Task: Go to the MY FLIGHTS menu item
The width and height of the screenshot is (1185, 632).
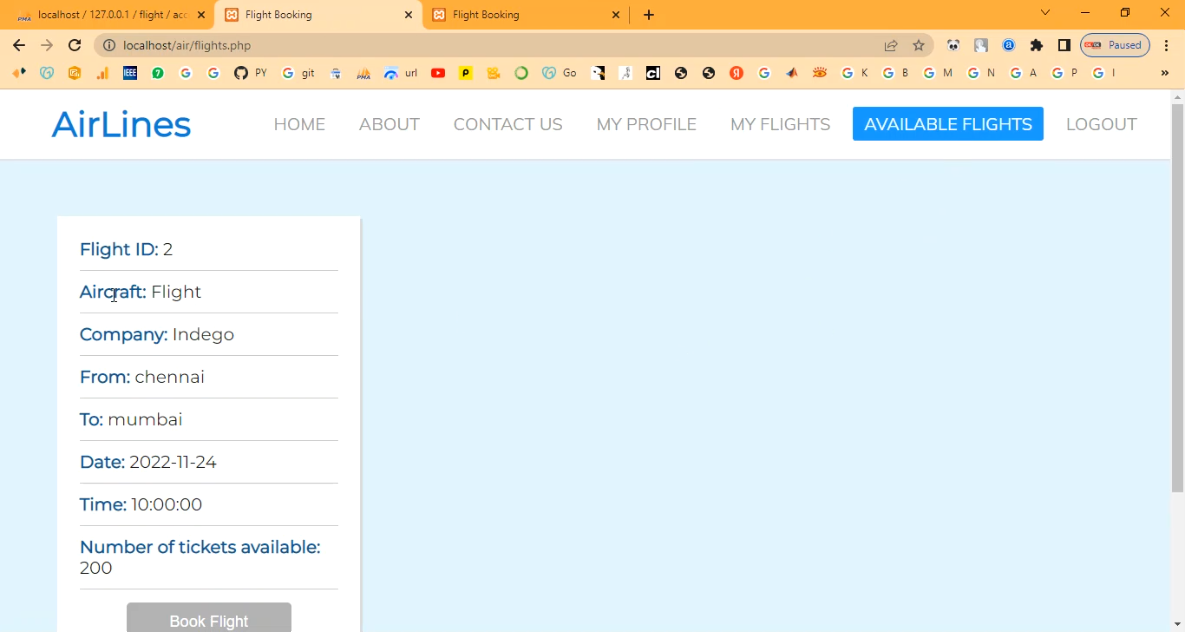Action: 780,124
